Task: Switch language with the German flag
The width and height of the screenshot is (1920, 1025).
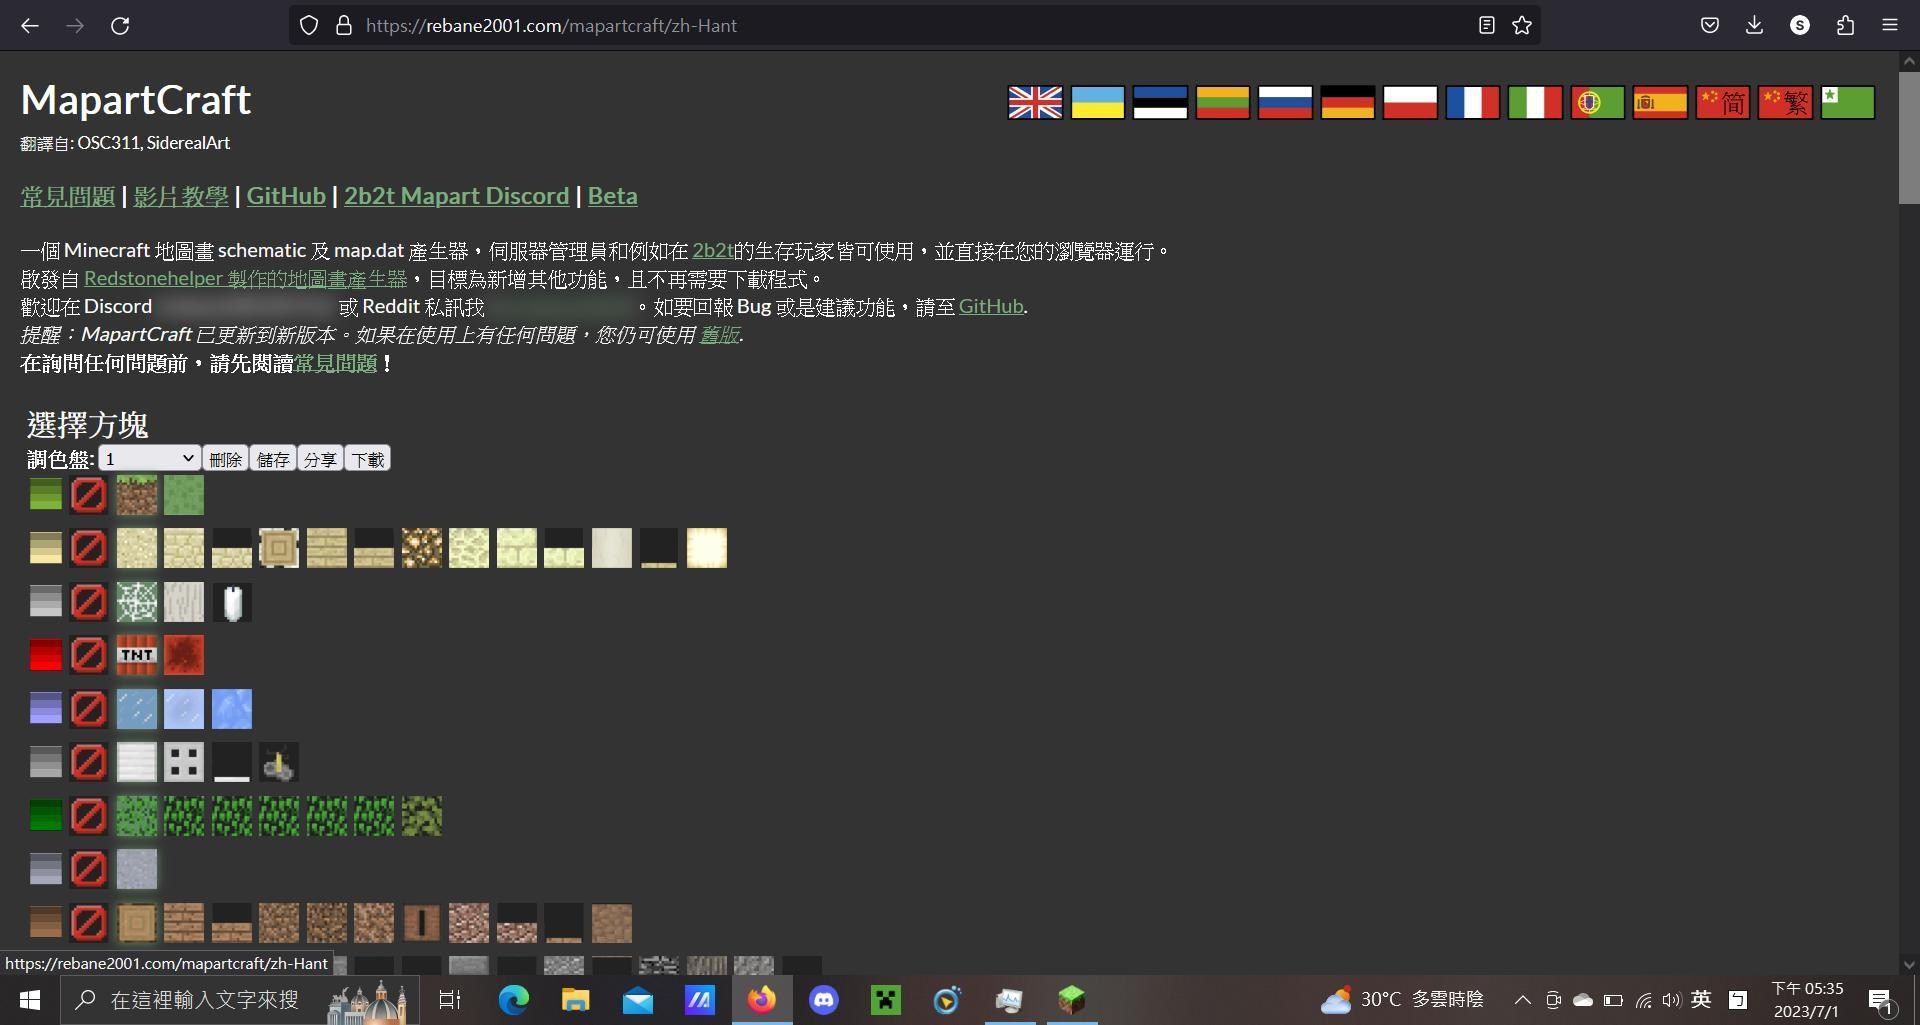Action: 1347,102
